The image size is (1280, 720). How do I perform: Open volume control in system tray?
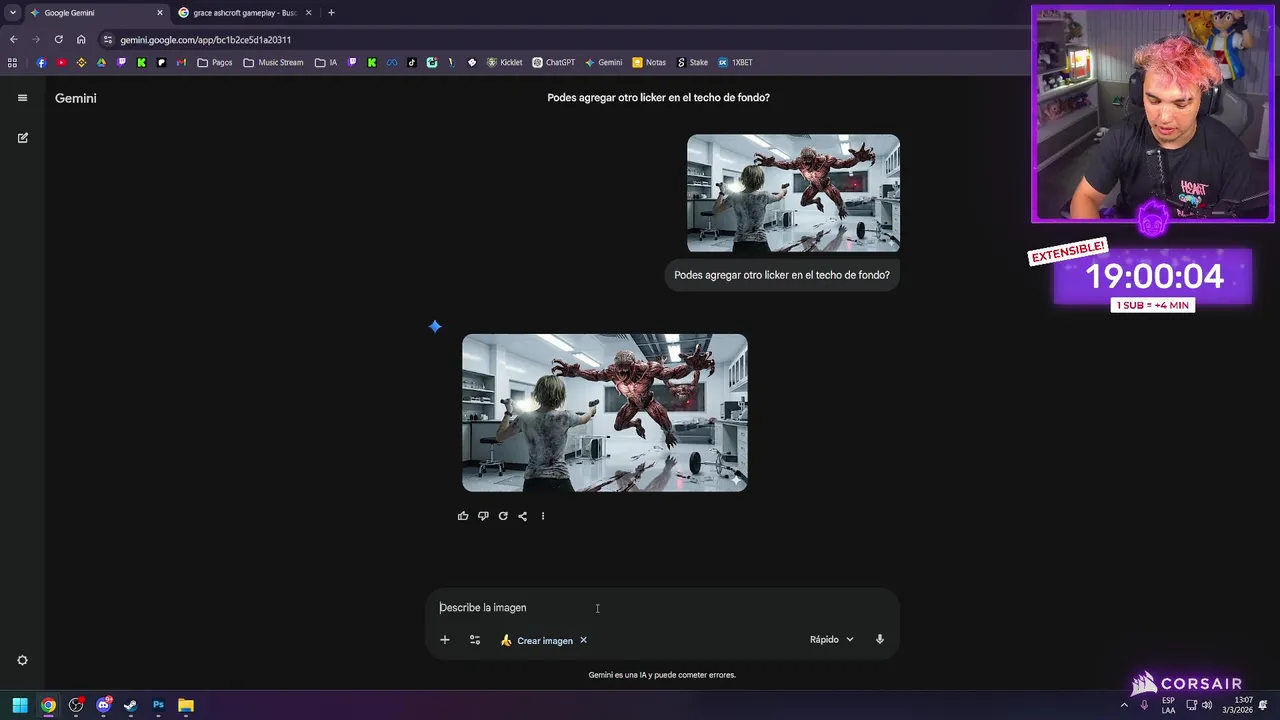pos(1207,705)
